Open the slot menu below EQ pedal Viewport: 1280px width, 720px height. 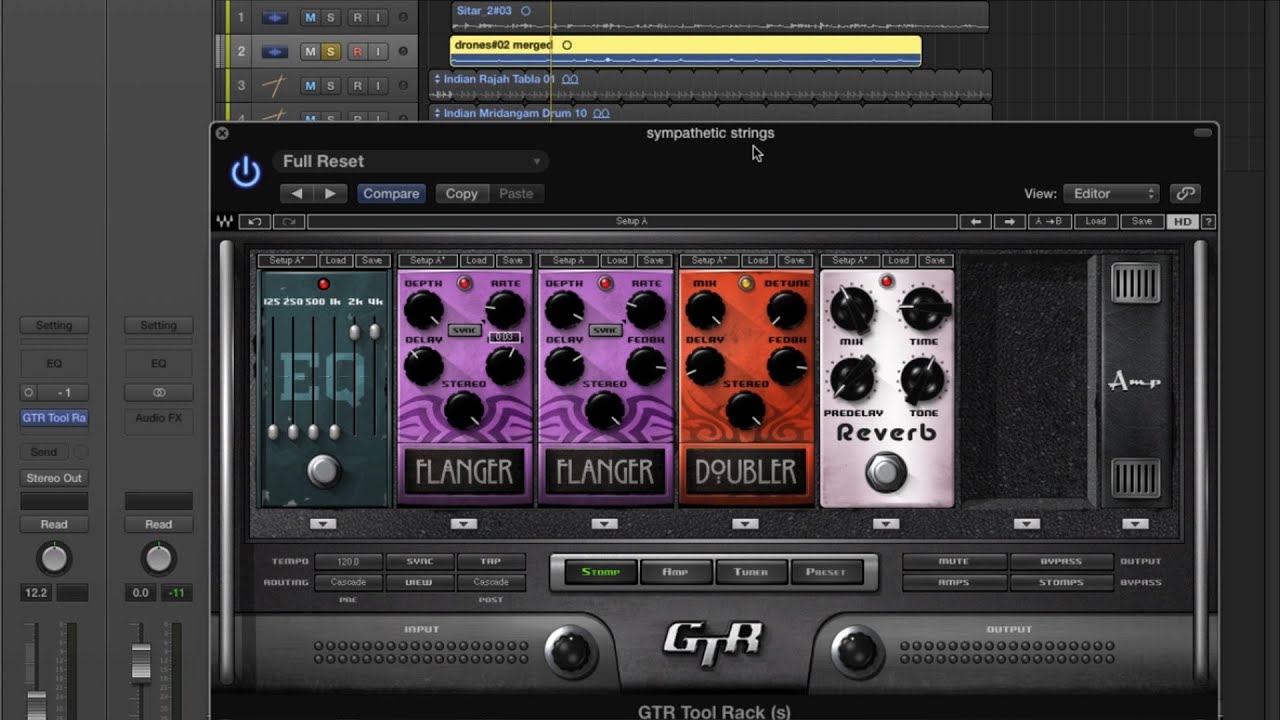[x=323, y=524]
